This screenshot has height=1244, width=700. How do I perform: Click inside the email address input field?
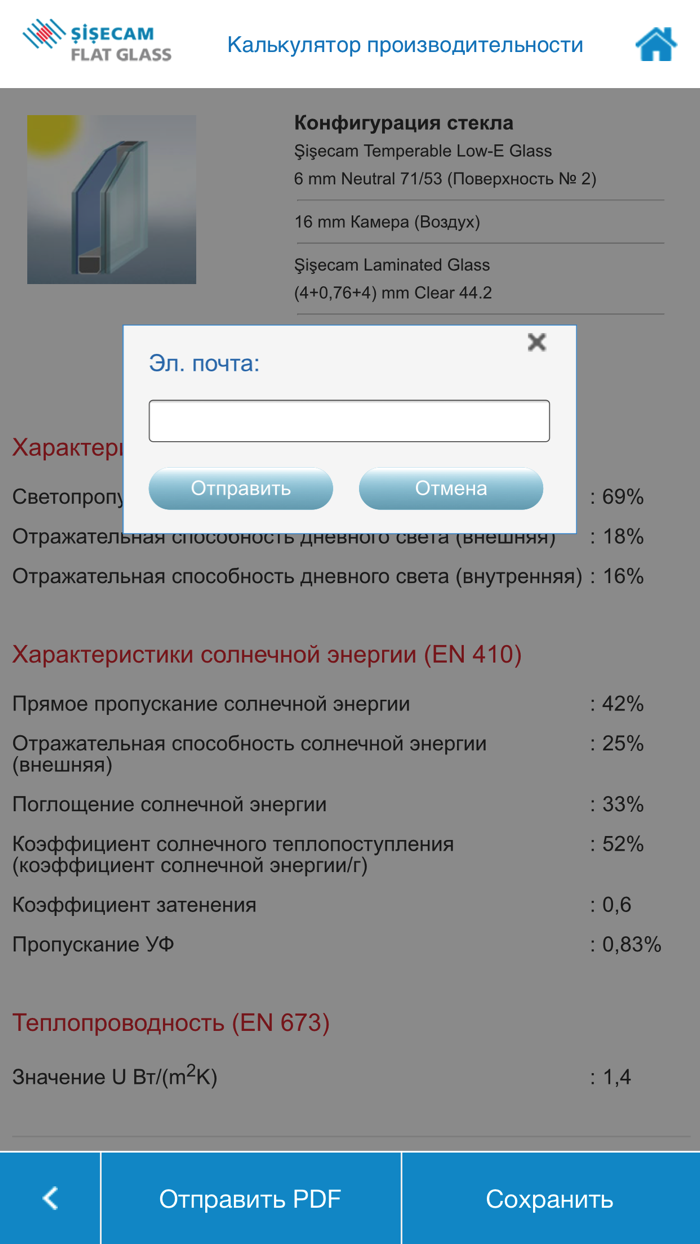click(348, 420)
